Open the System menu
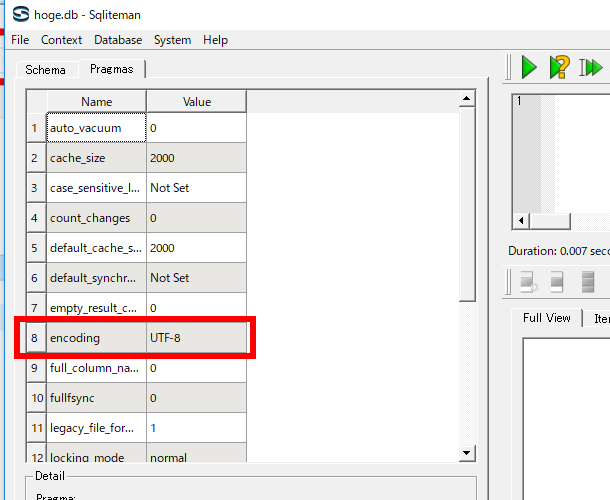The width and height of the screenshot is (610, 500). pyautogui.click(x=172, y=40)
